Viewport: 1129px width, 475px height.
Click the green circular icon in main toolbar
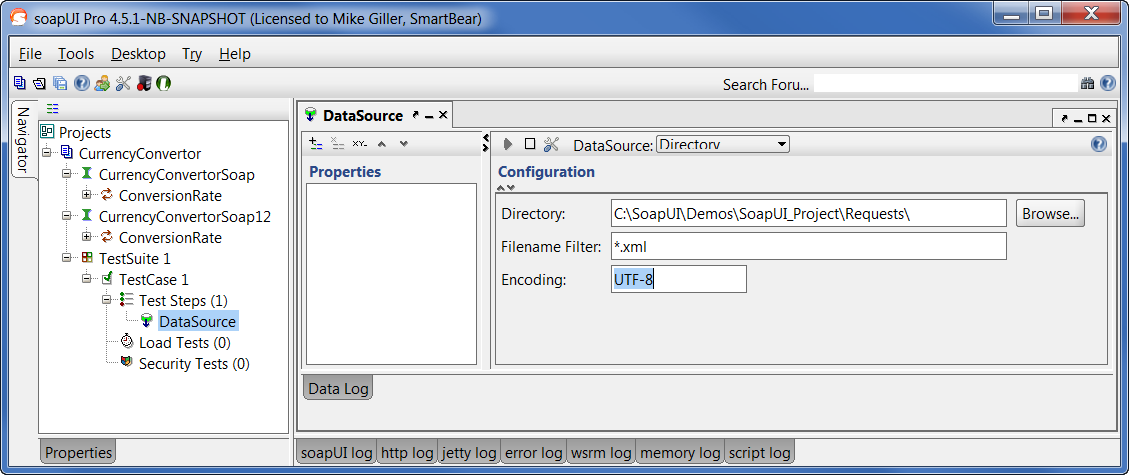[163, 83]
